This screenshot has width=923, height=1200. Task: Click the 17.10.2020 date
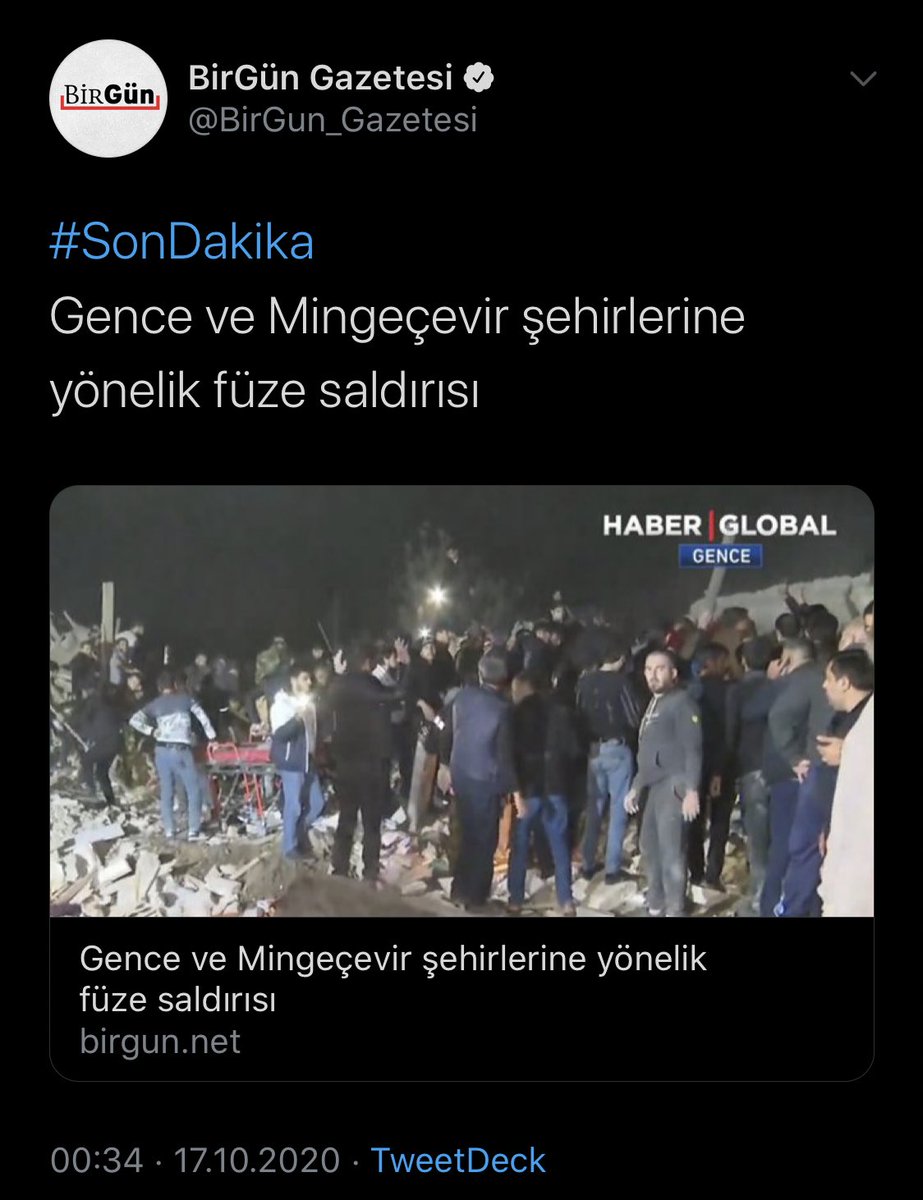coord(257,1160)
